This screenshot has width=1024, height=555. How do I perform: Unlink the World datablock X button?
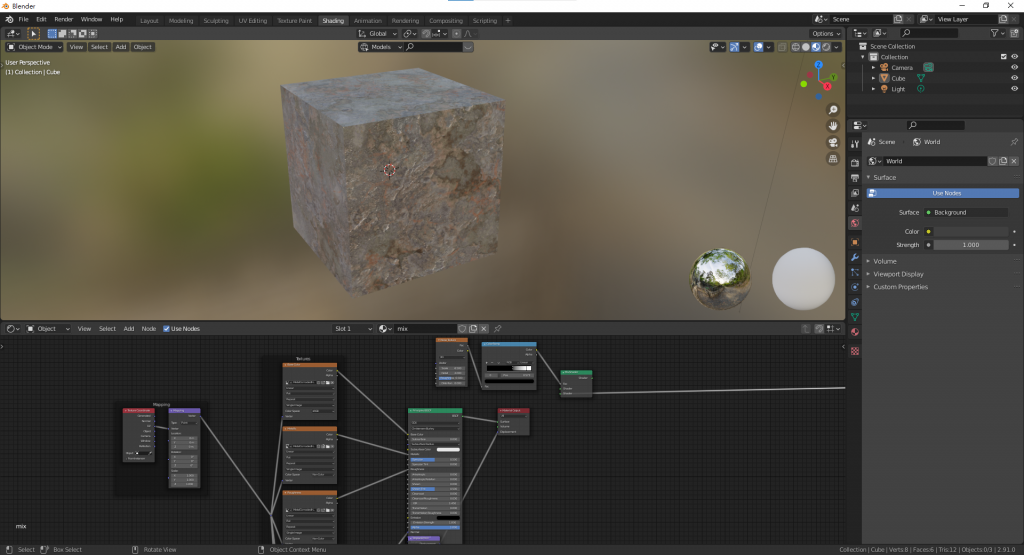(1014, 161)
